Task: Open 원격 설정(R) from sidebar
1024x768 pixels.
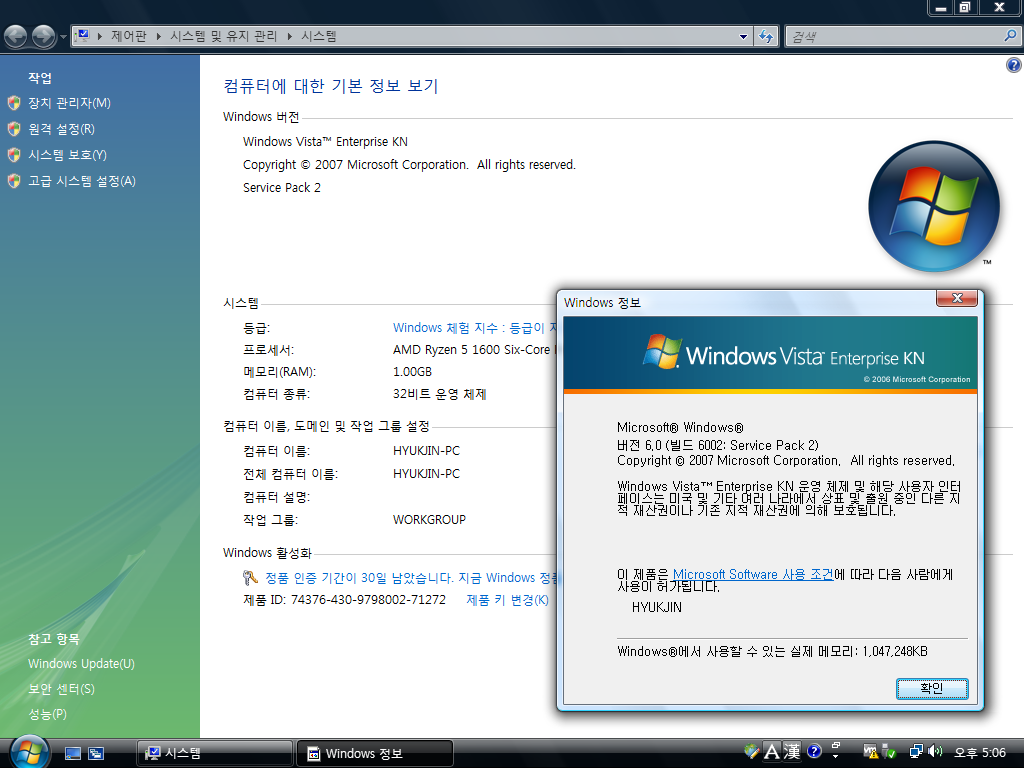Action: tap(61, 129)
